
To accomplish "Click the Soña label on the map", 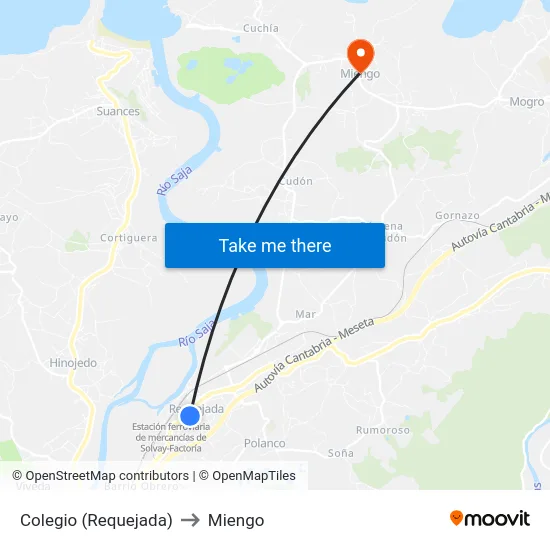I will pos(341,453).
